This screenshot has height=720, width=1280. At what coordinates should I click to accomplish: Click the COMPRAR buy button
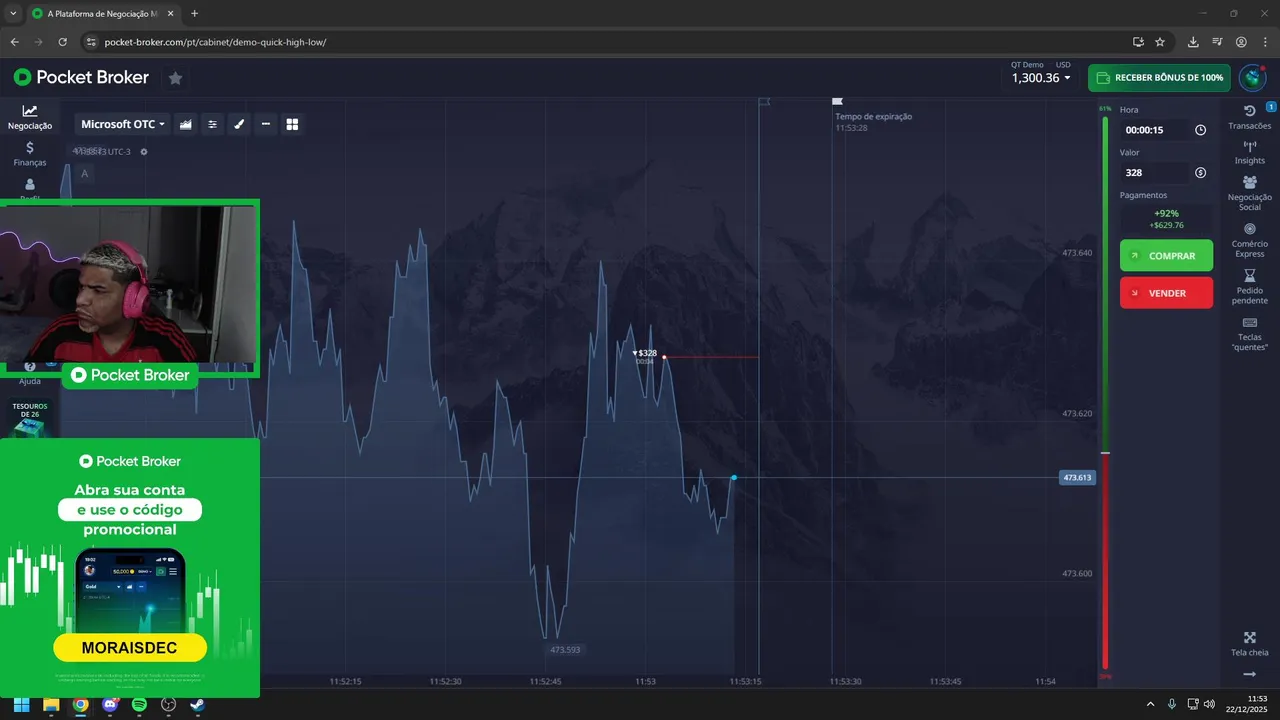click(x=1166, y=256)
